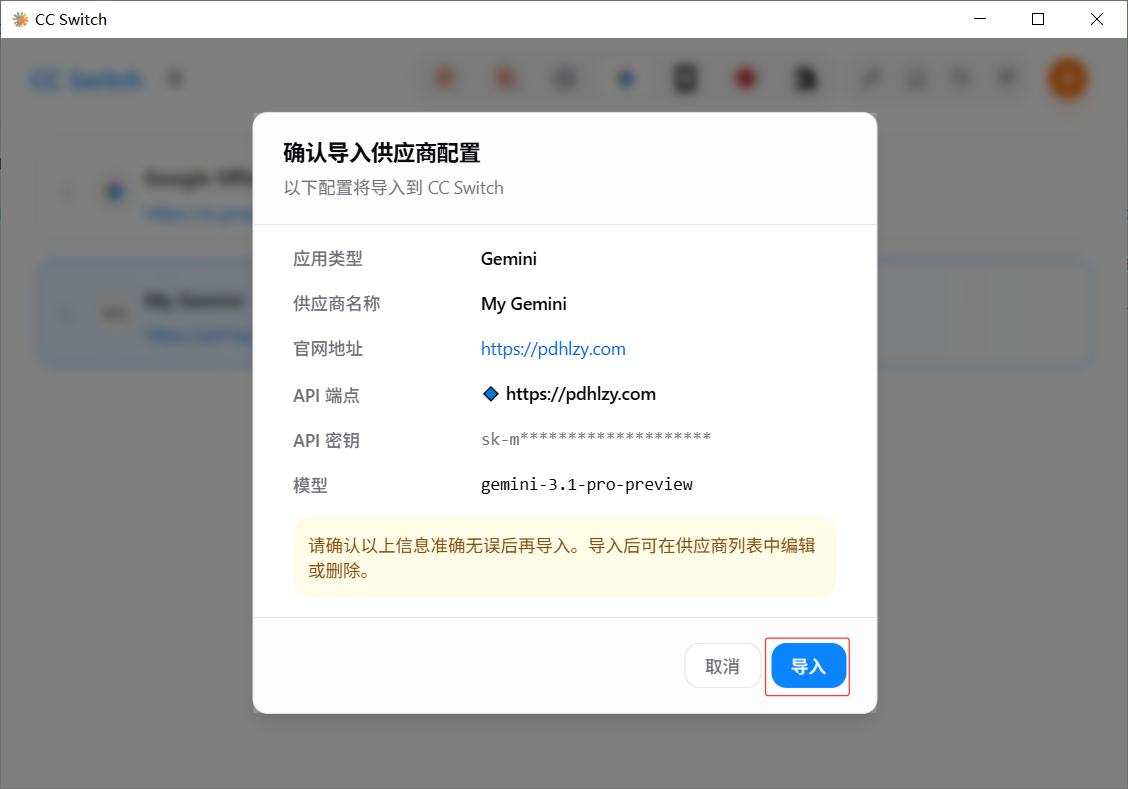Click the yellow warning note 请确认以上信息准确无误后再导入
This screenshot has width=1128, height=789.
click(x=565, y=557)
